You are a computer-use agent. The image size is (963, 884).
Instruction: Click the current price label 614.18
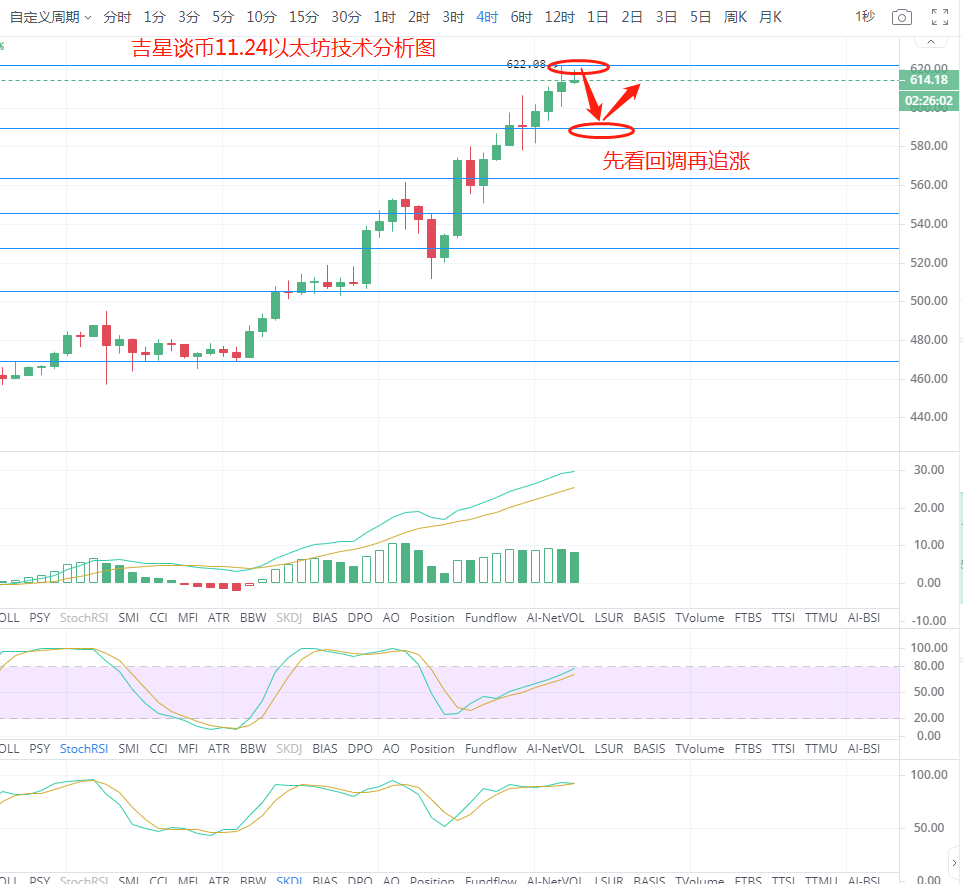click(x=929, y=80)
